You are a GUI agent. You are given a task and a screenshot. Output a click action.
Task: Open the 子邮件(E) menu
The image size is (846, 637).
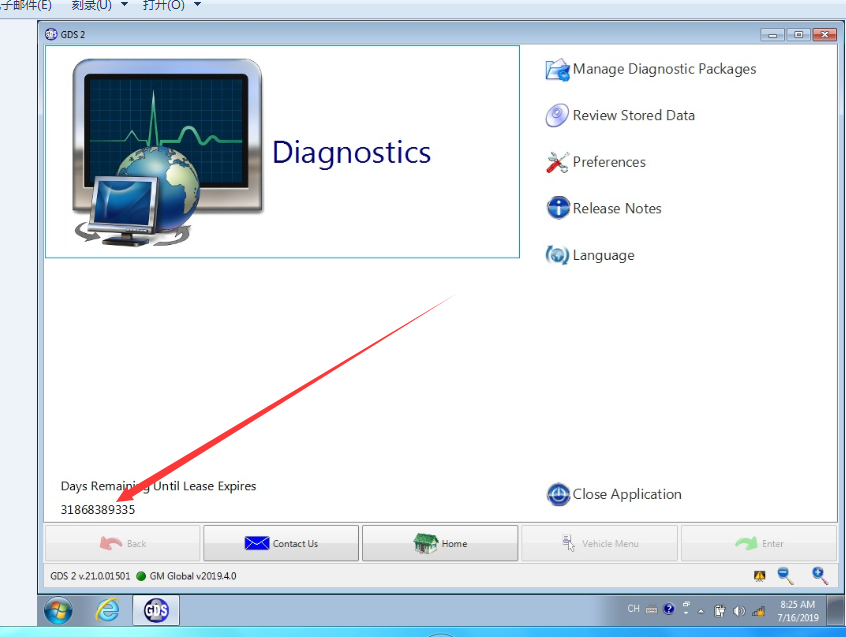pyautogui.click(x=24, y=5)
